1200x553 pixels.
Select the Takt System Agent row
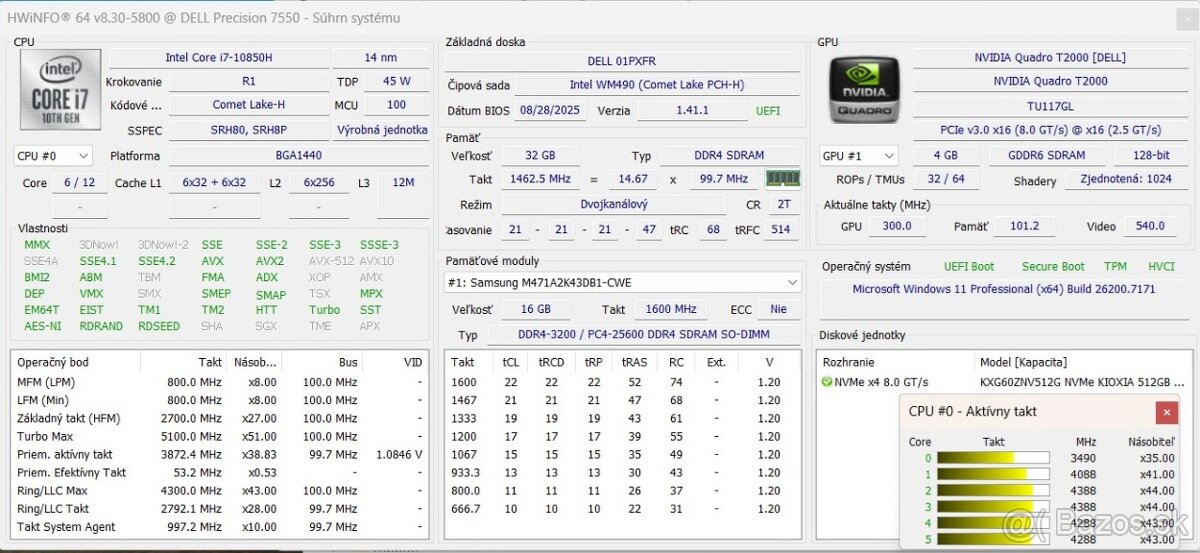click(220, 526)
